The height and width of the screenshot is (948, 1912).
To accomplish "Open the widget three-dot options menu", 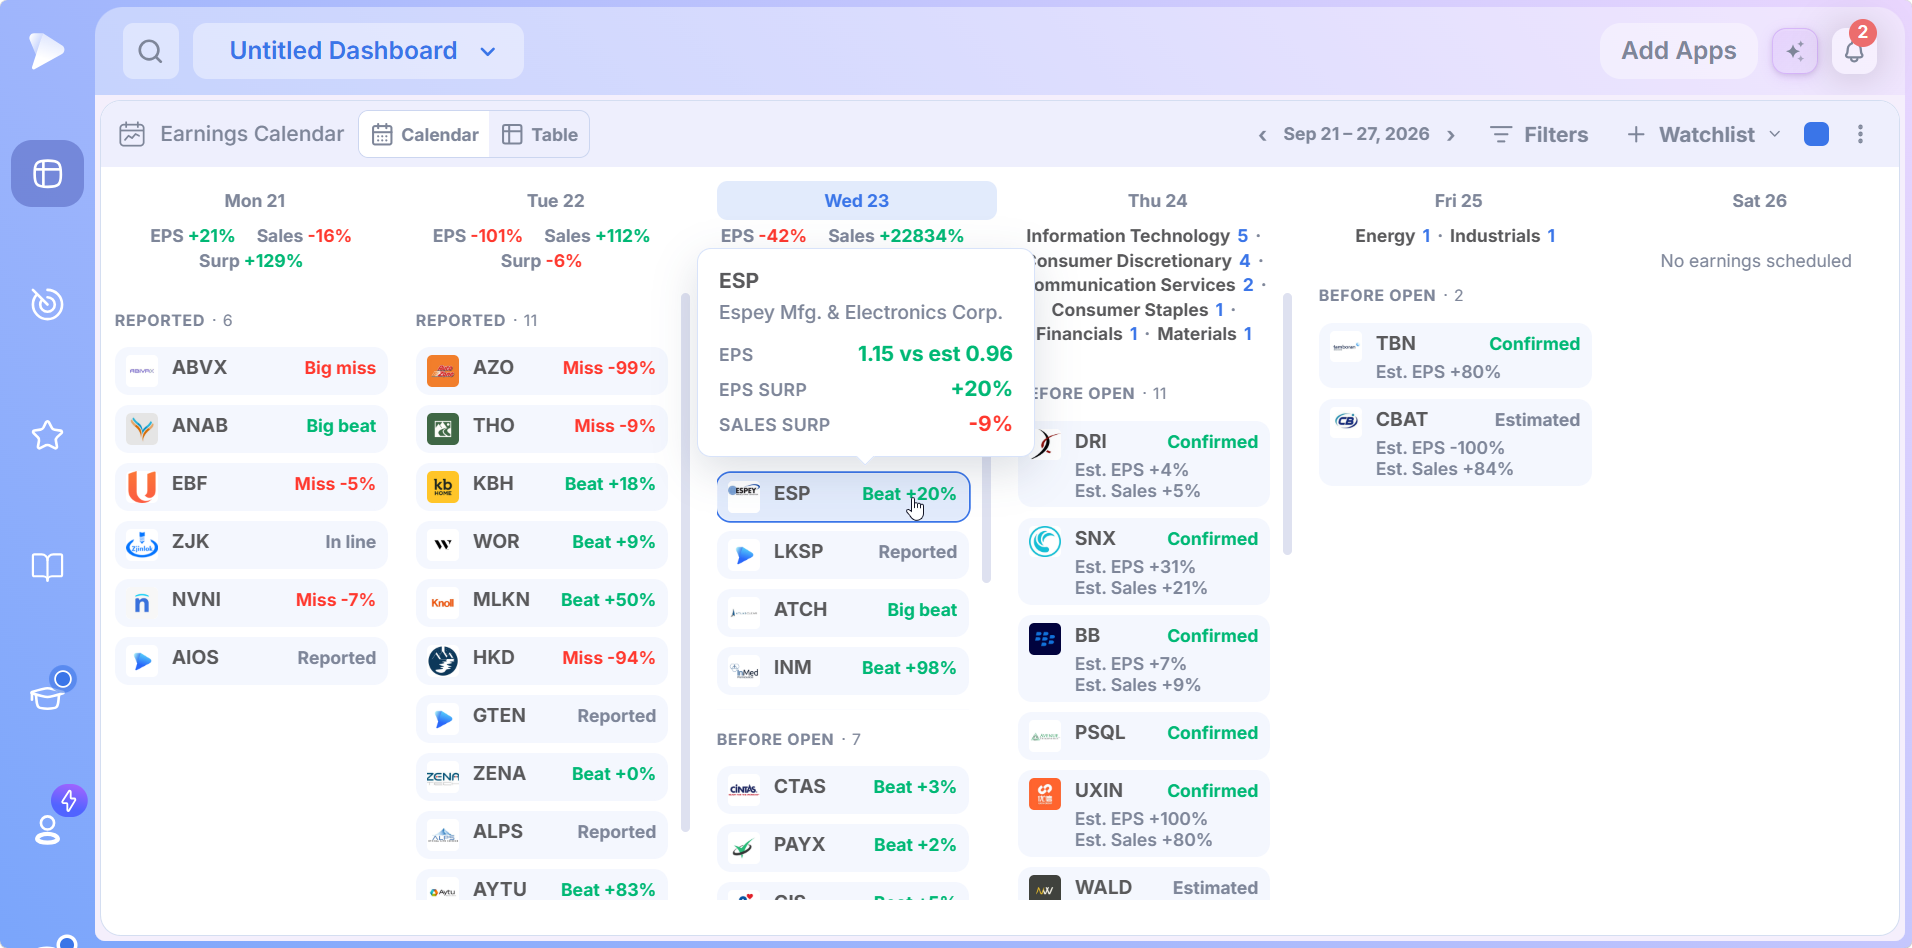I will (1860, 134).
